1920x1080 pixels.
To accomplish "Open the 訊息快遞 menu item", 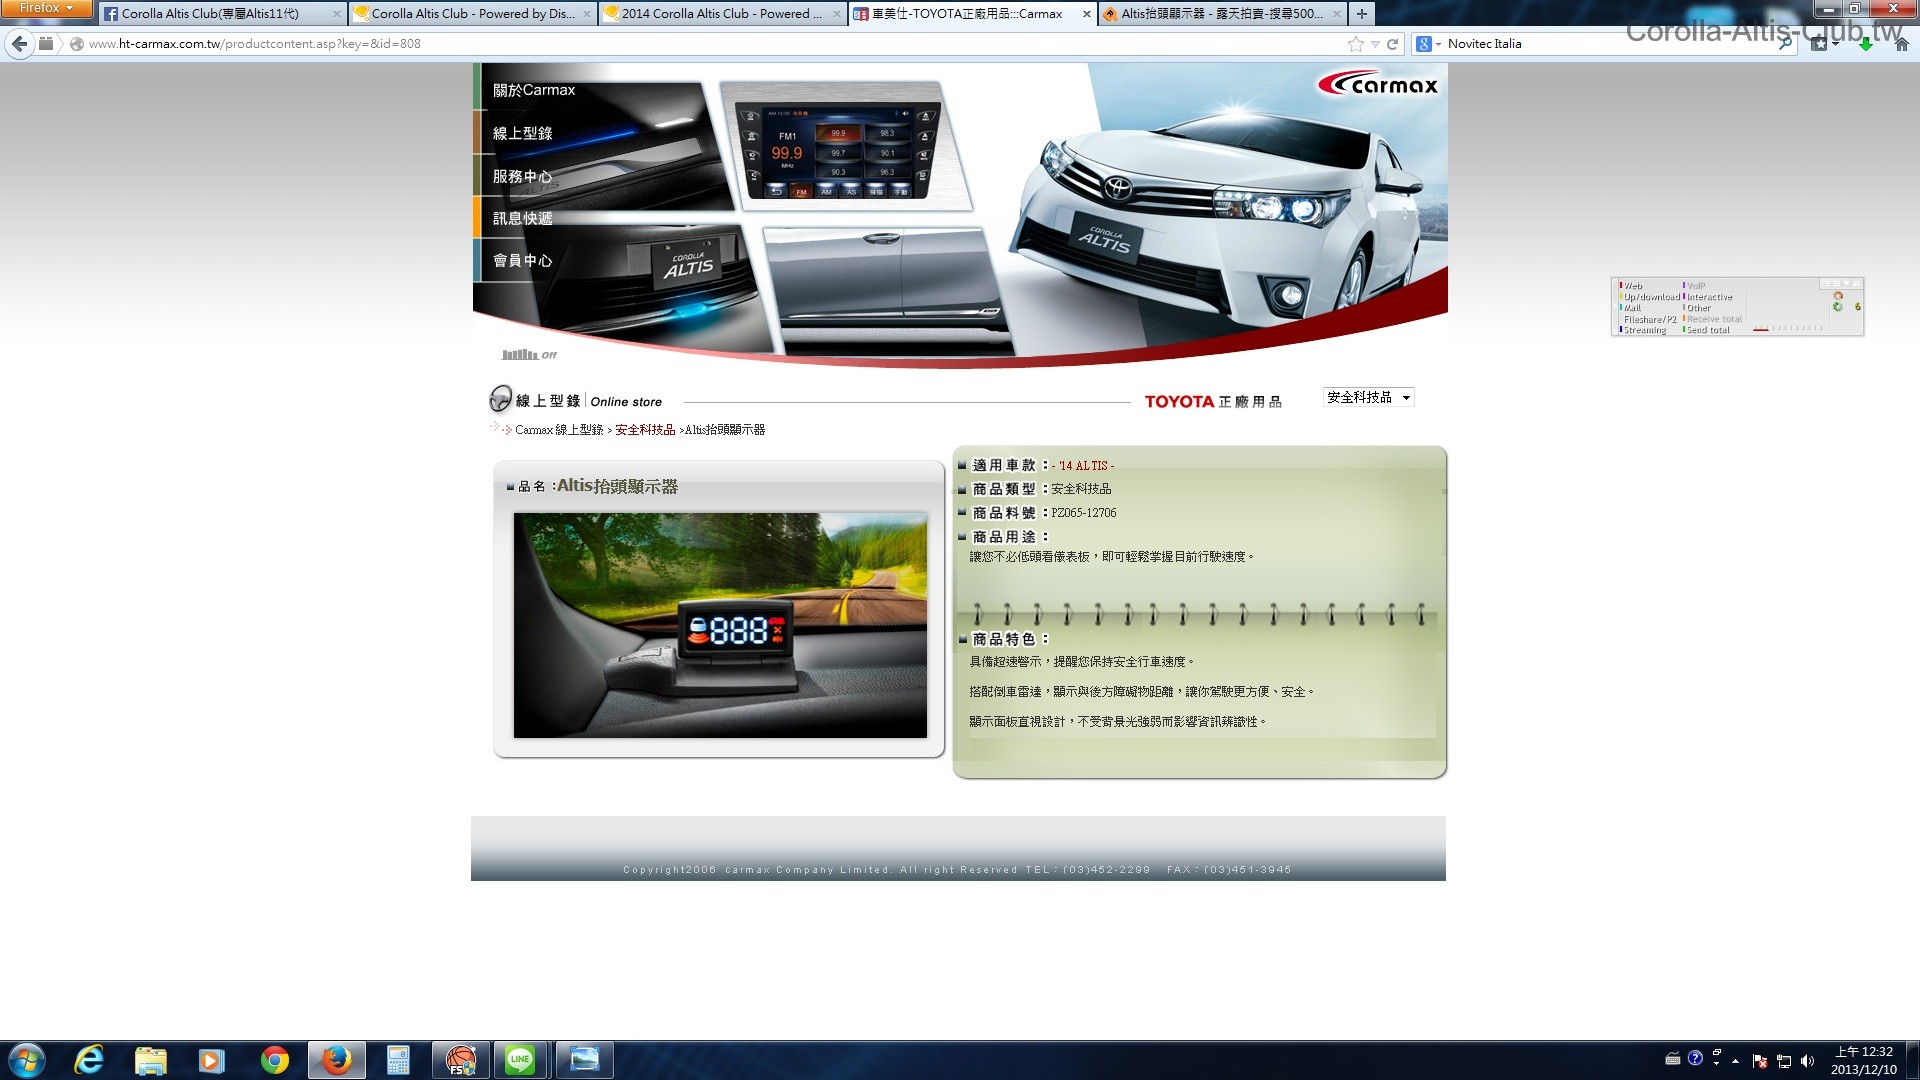I will pos(522,218).
